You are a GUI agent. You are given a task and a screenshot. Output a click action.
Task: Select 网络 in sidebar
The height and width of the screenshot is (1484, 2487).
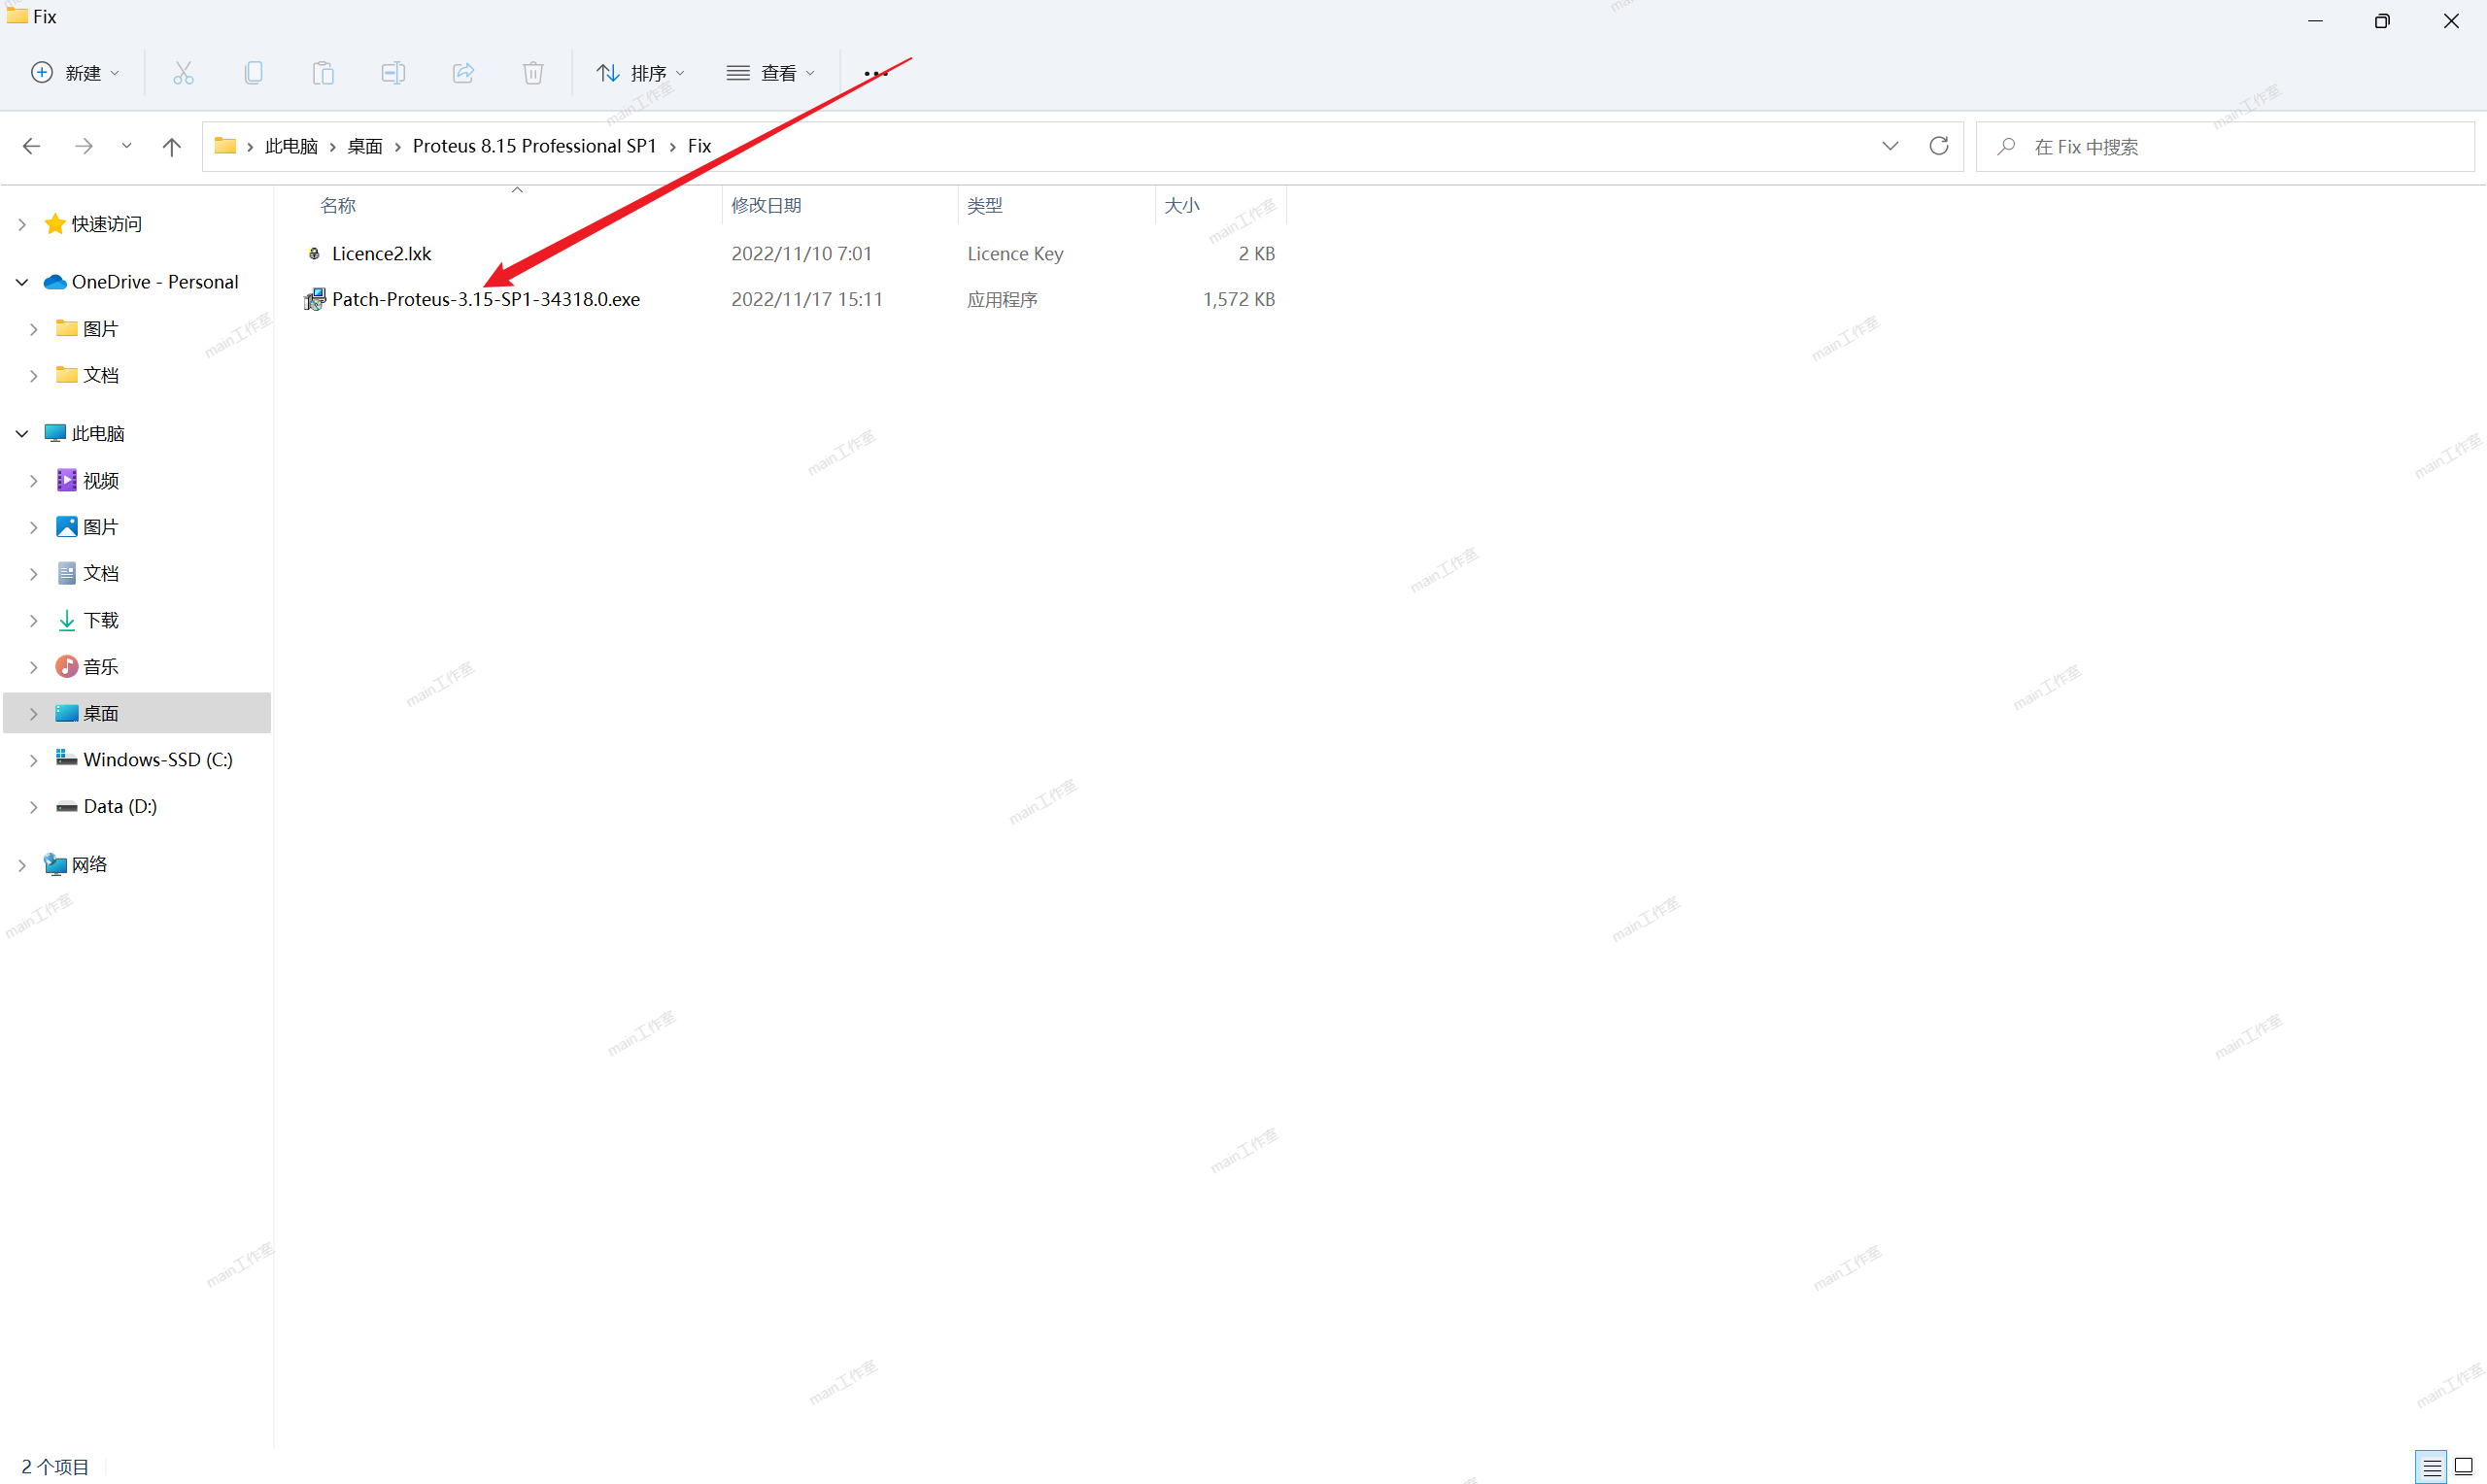point(89,865)
